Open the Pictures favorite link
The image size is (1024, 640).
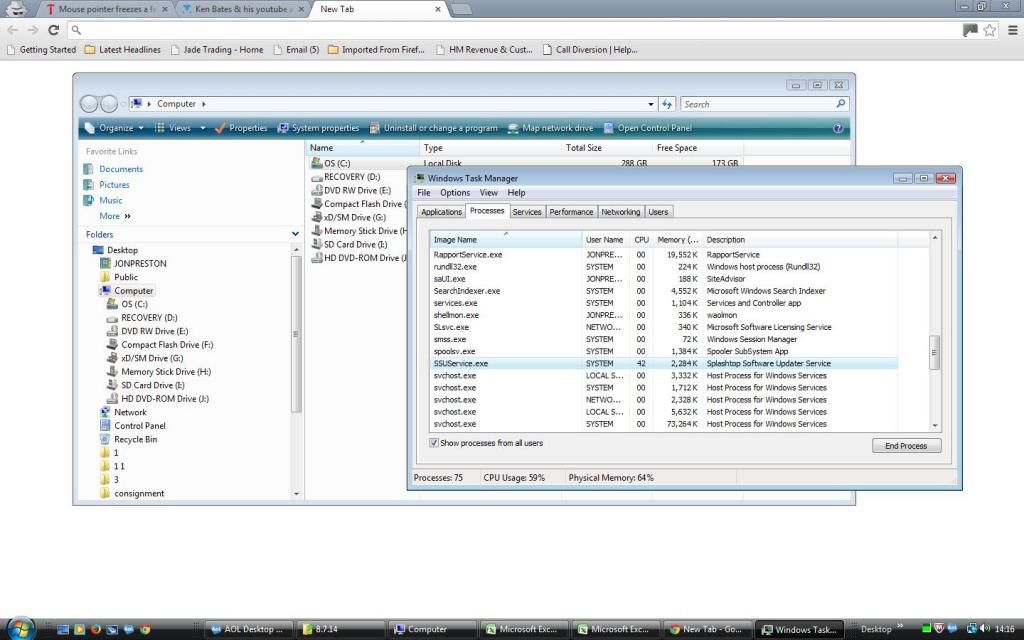(114, 185)
